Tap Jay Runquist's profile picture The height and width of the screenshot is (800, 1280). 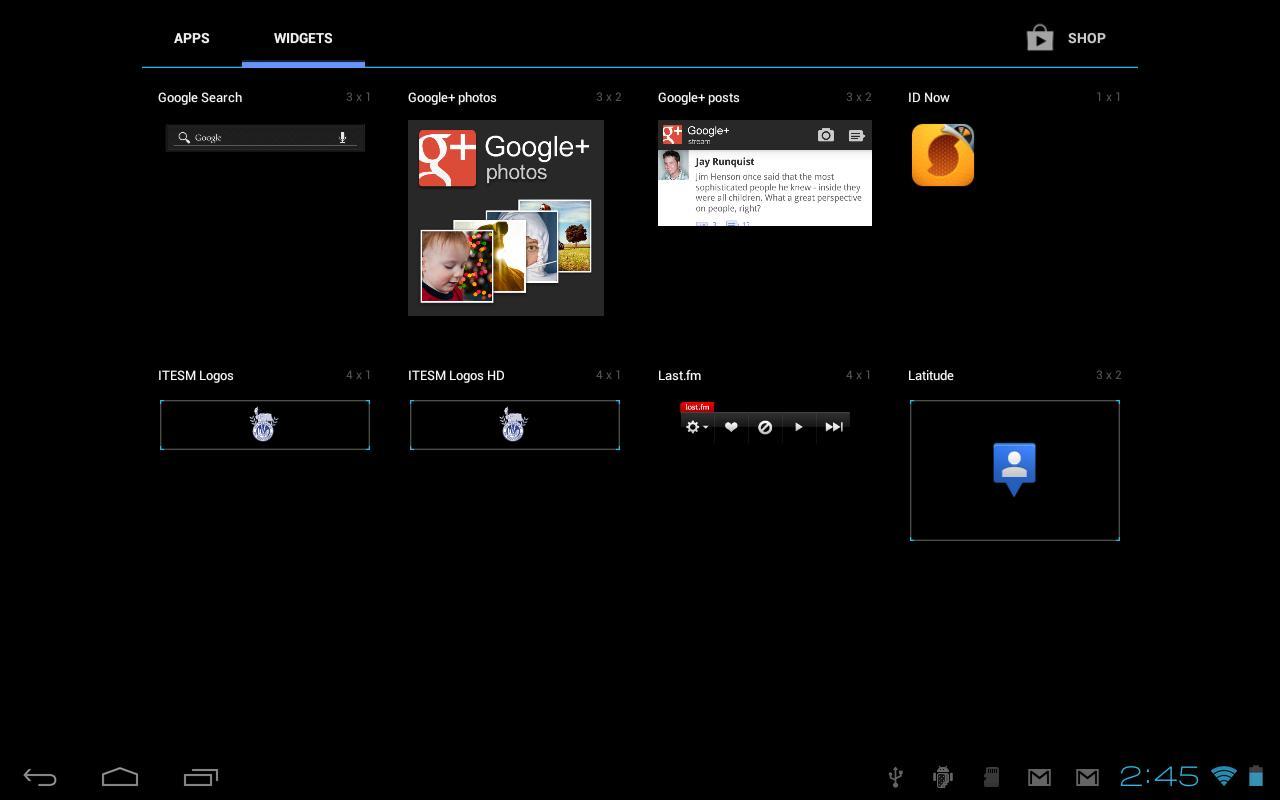[674, 166]
